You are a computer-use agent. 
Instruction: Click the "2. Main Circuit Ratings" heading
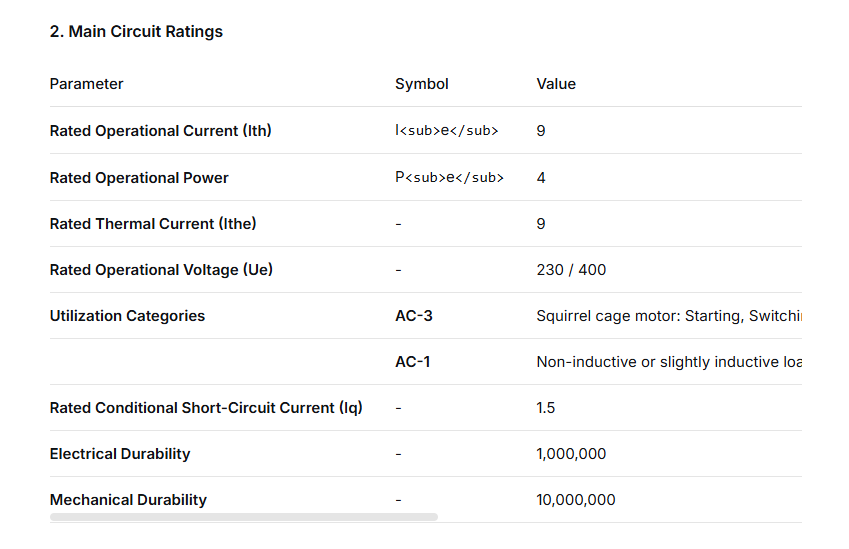[136, 31]
